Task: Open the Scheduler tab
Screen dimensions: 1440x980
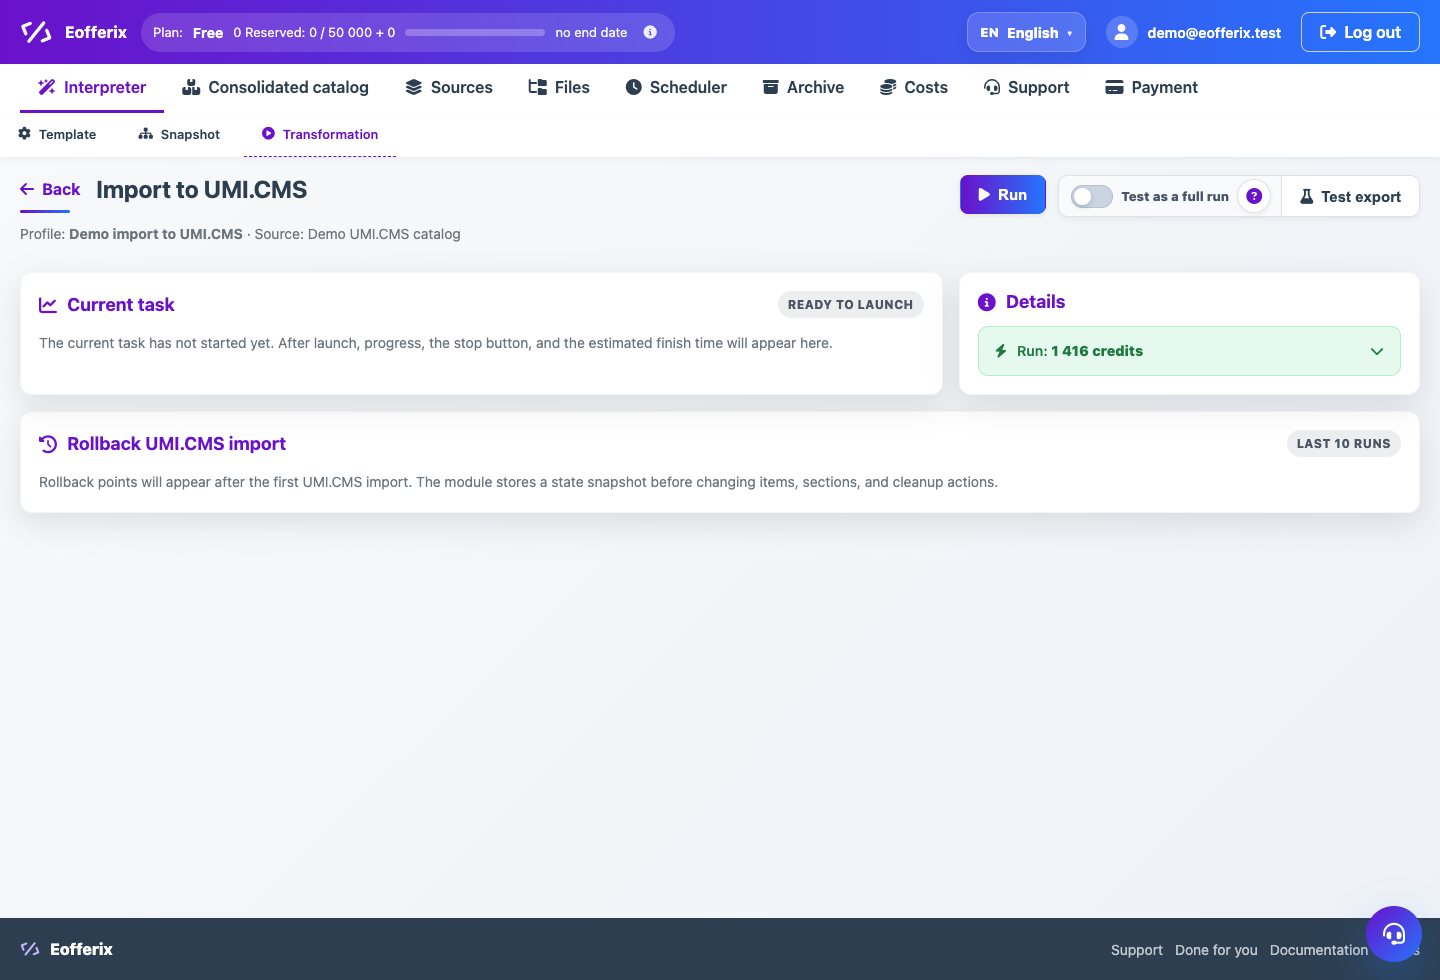Action: coord(676,87)
